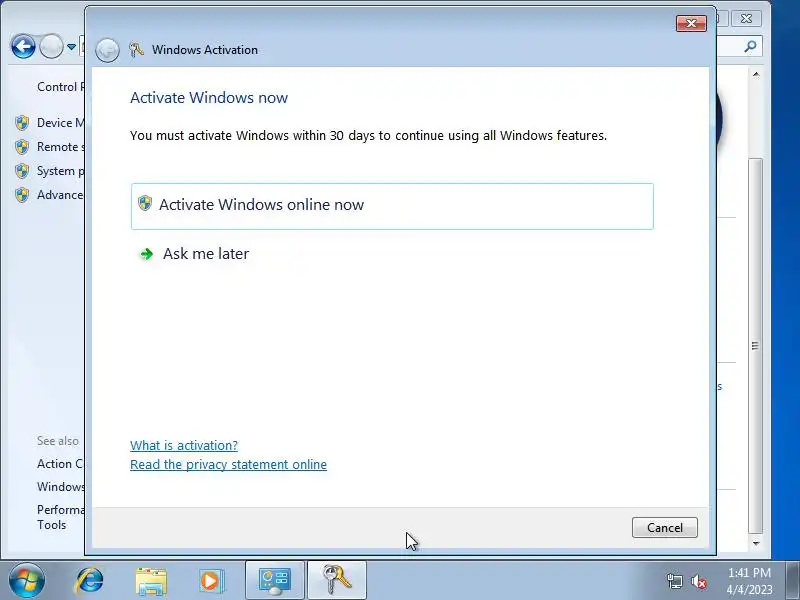Viewport: 800px width, 600px height.
Task: Choose Activate Windows online now
Action: (392, 206)
